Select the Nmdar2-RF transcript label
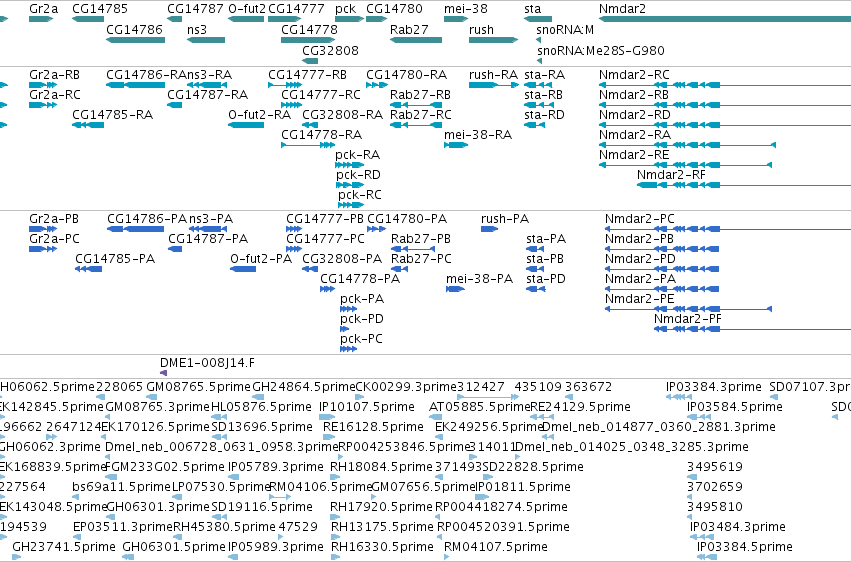851x562 pixels. [671, 175]
